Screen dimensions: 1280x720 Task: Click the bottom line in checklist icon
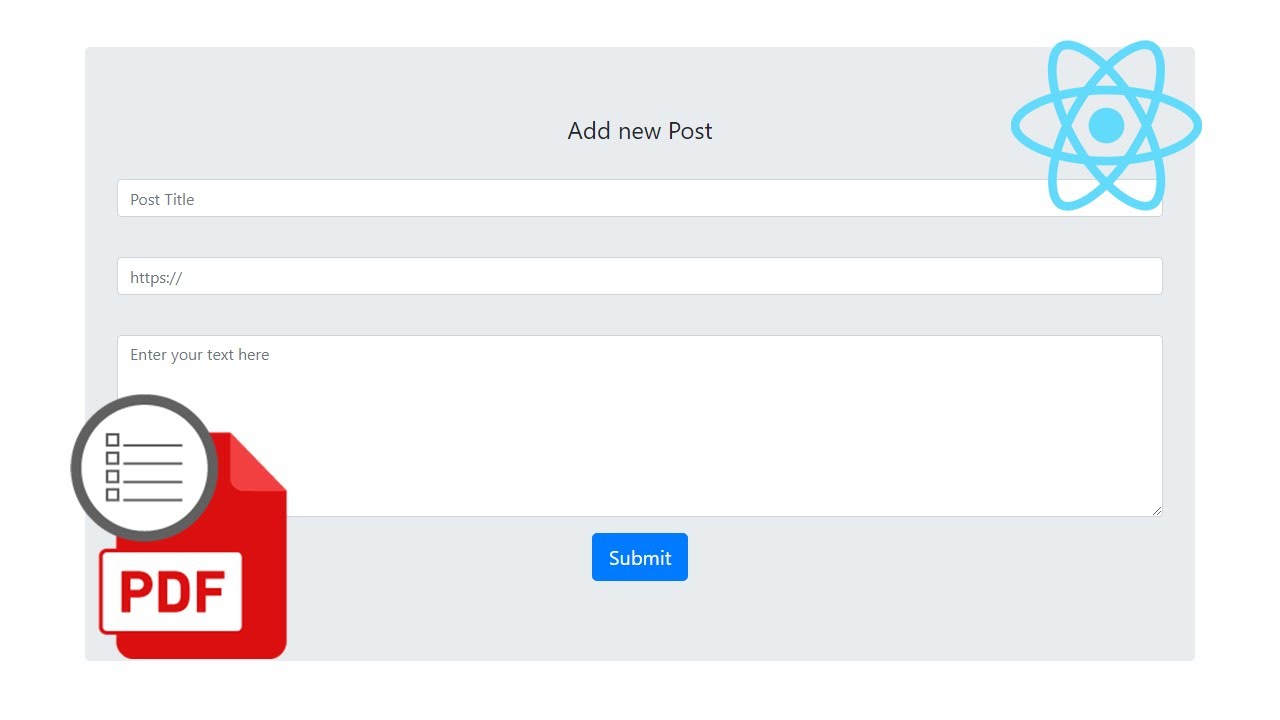click(x=153, y=499)
